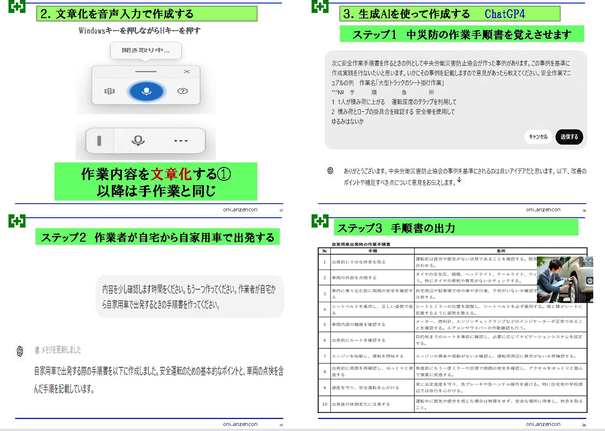Click the 'No.' header cell of the procedure table
Image resolution: width=605 pixels, height=431 pixels.
(325, 251)
